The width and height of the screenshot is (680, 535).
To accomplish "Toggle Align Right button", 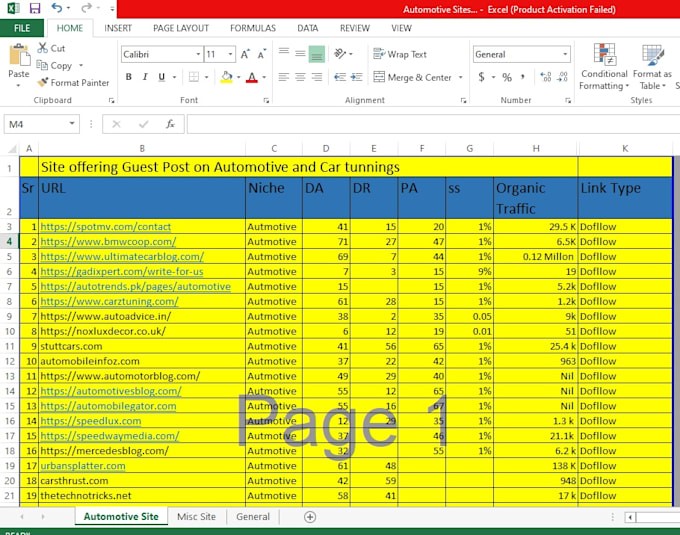I will click(x=317, y=77).
